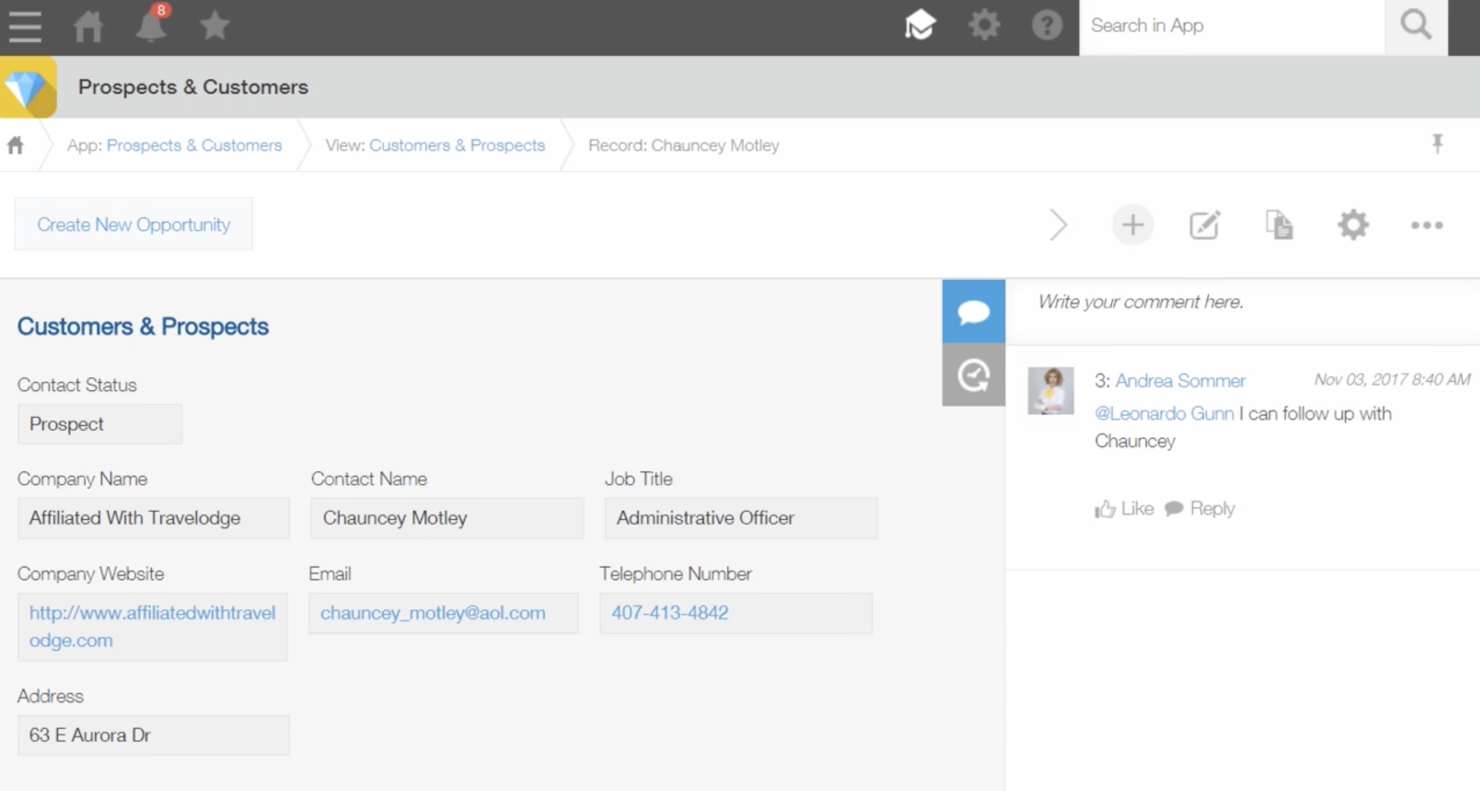Duplicate the record via the copy icon
This screenshot has height=791, width=1480.
(1279, 224)
